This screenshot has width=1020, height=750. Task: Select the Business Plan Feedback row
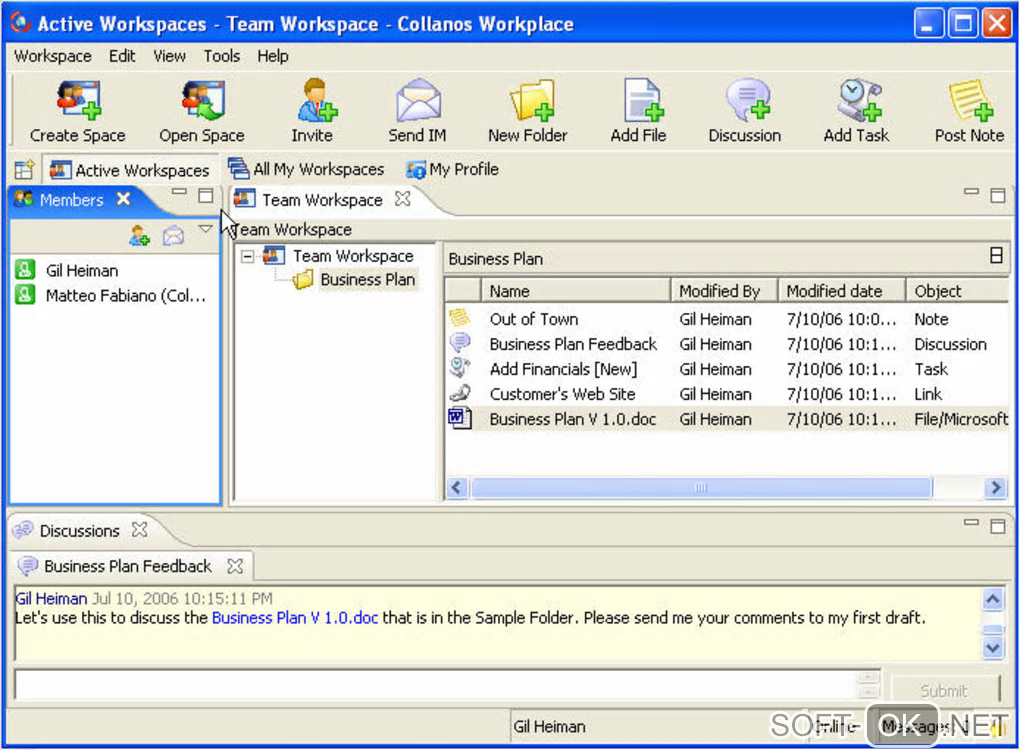[x=727, y=343]
